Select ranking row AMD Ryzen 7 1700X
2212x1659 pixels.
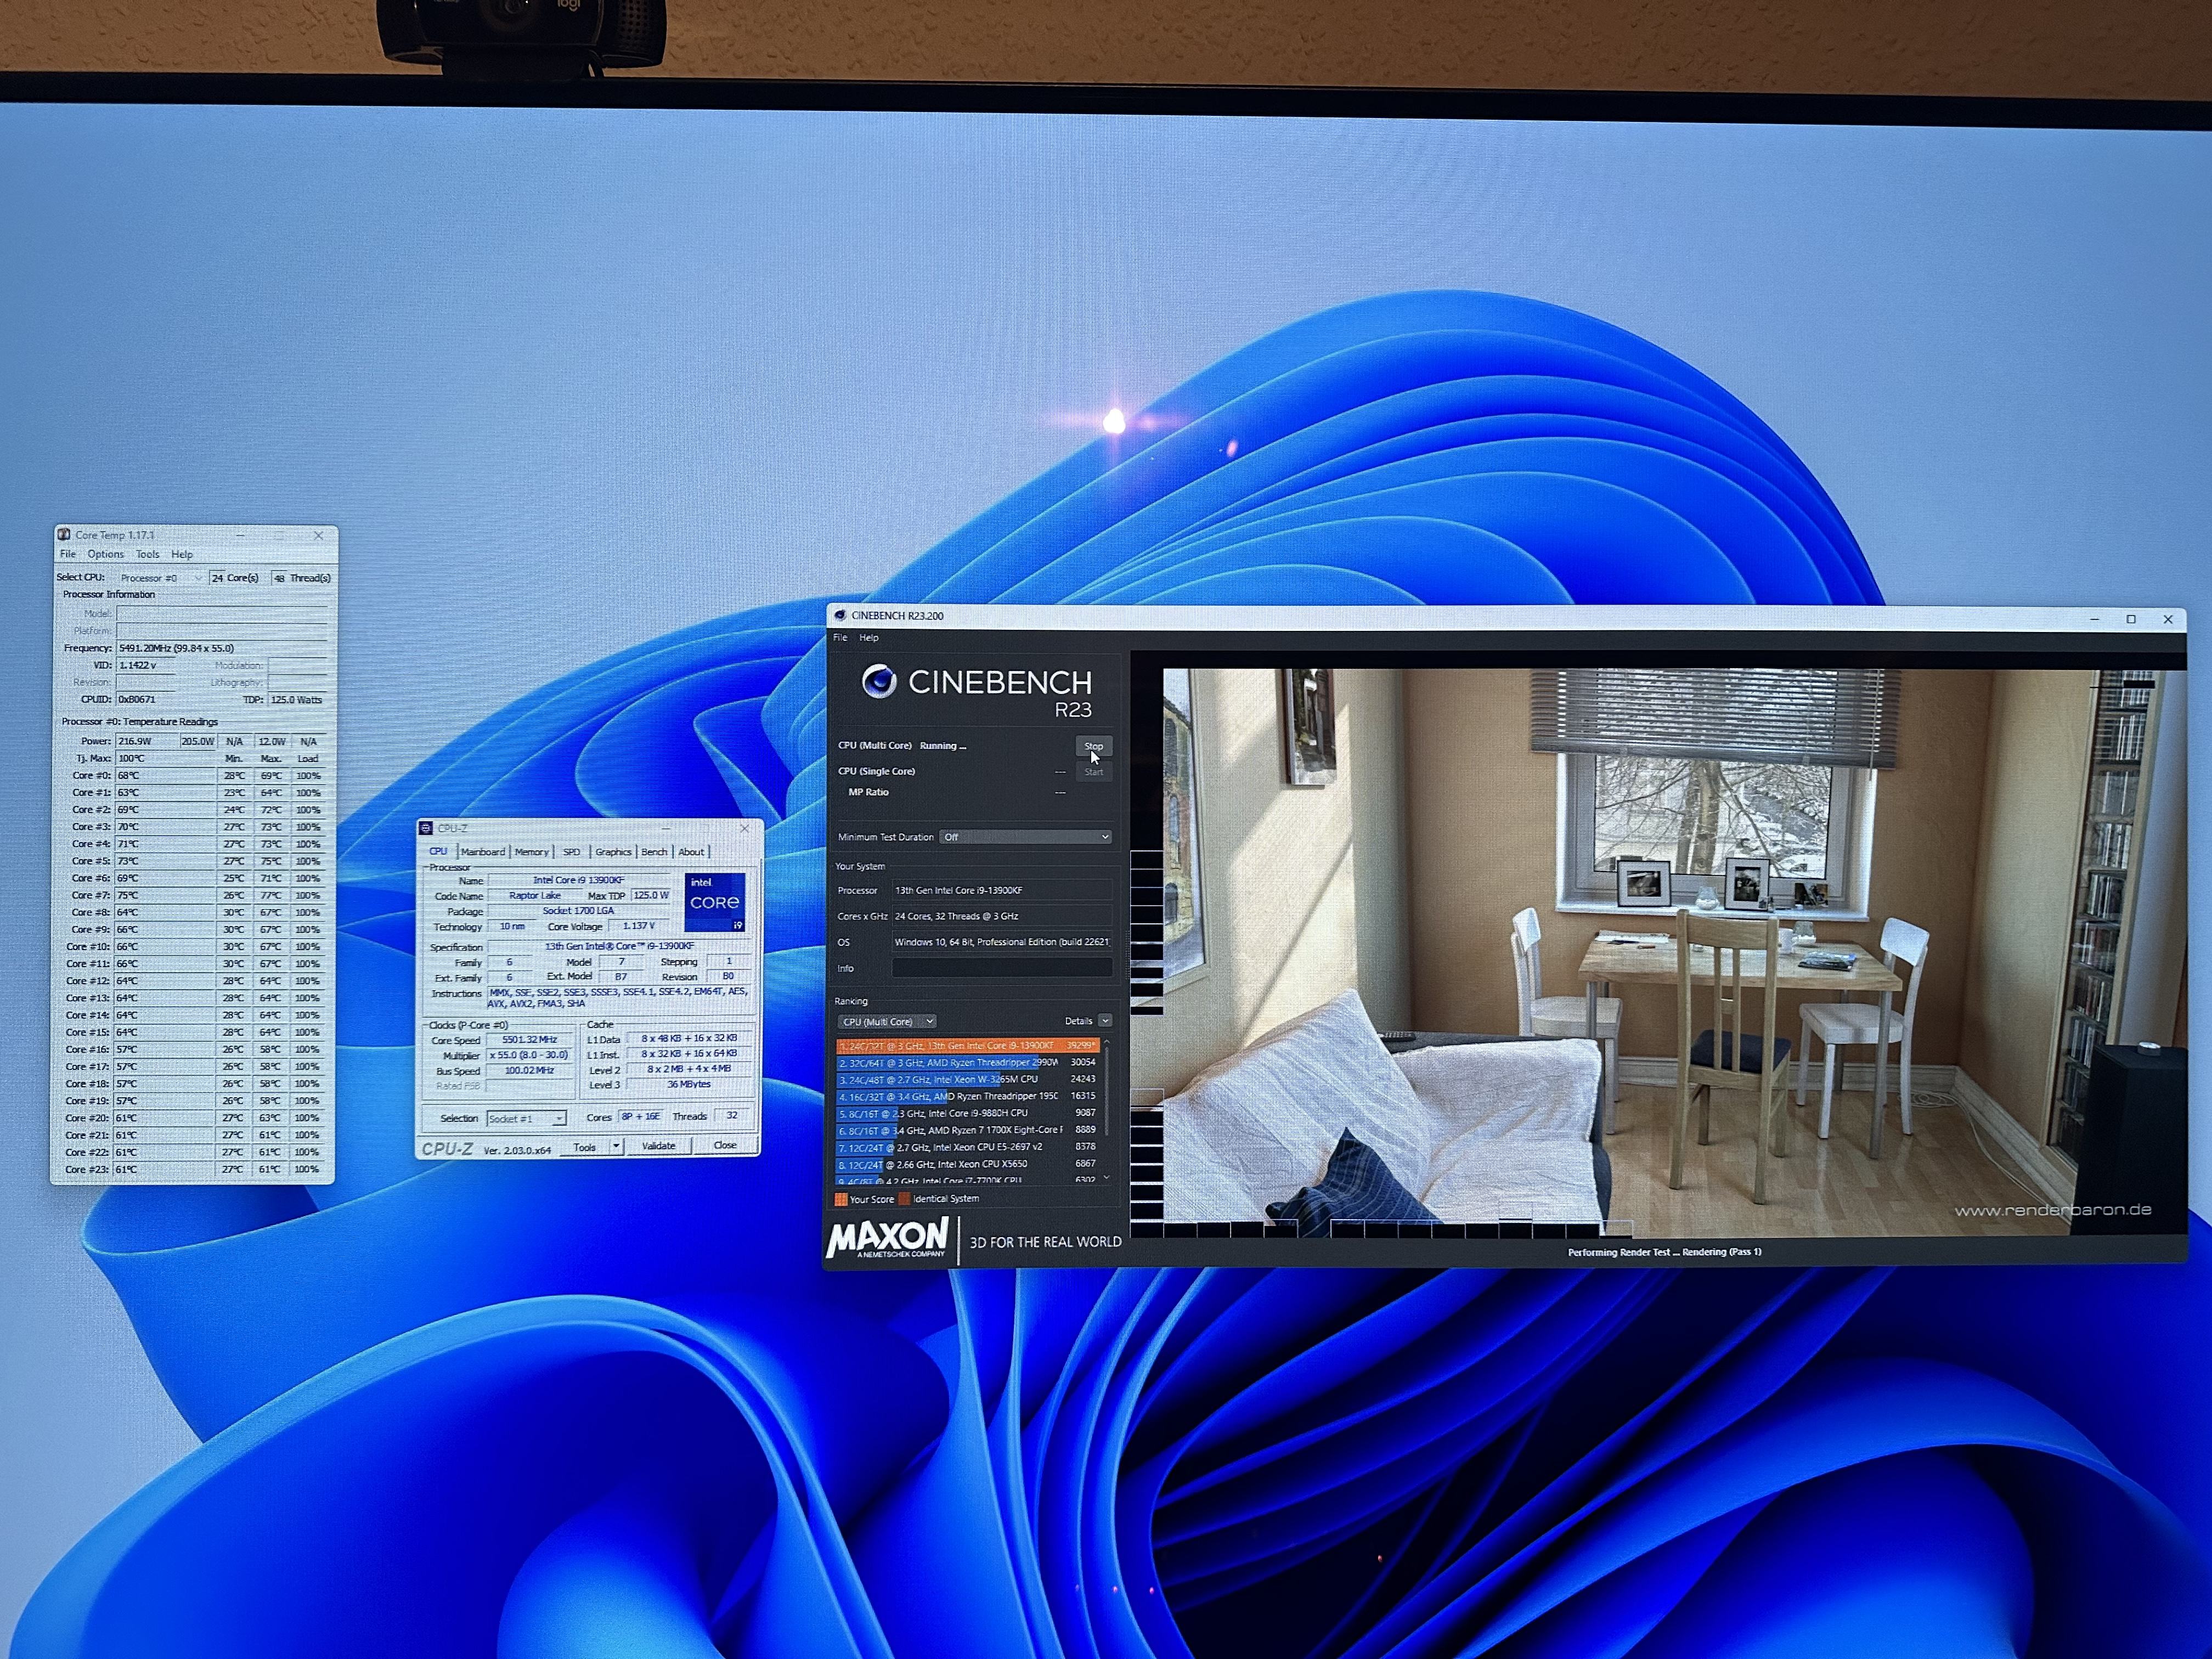[967, 1130]
